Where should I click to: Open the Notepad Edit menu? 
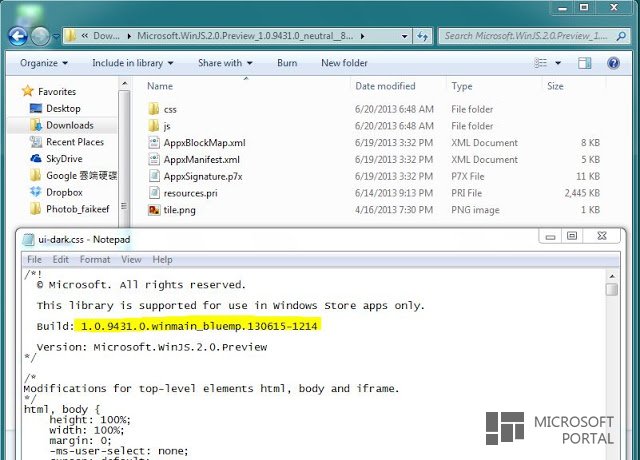(60, 260)
